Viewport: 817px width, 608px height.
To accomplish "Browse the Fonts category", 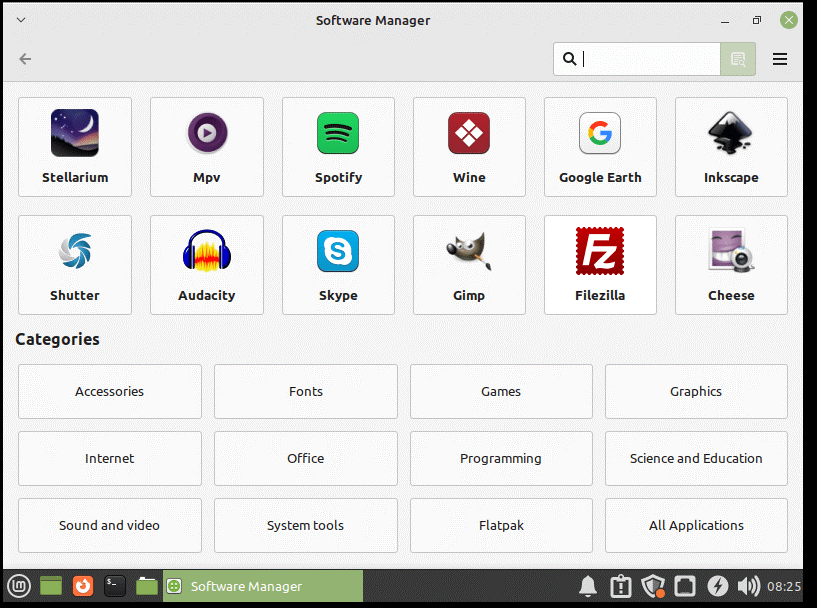I will click(306, 391).
